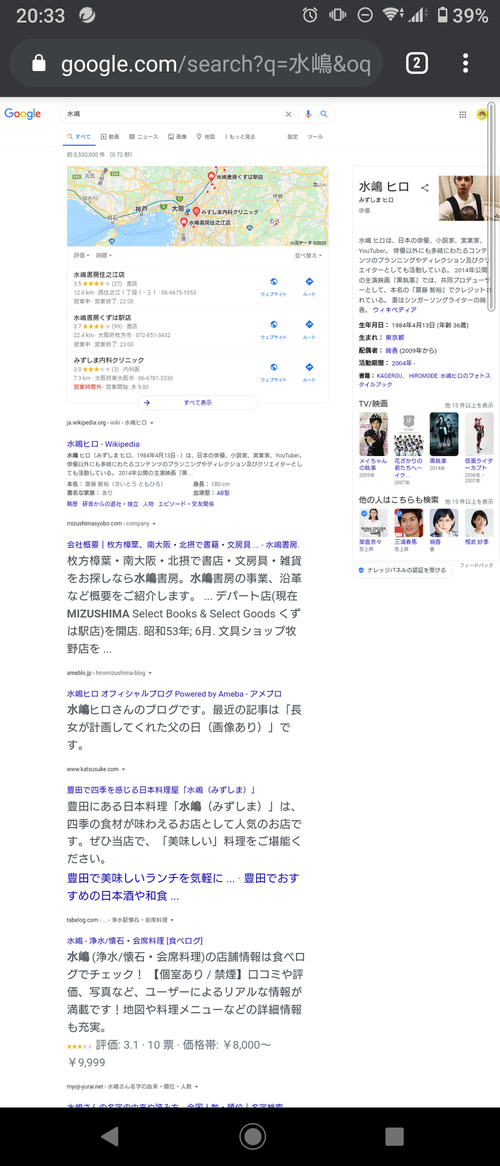Open the 水嶋ヒロ - Wikipedia result
Image resolution: width=500 pixels, height=1166 pixels.
103,444
